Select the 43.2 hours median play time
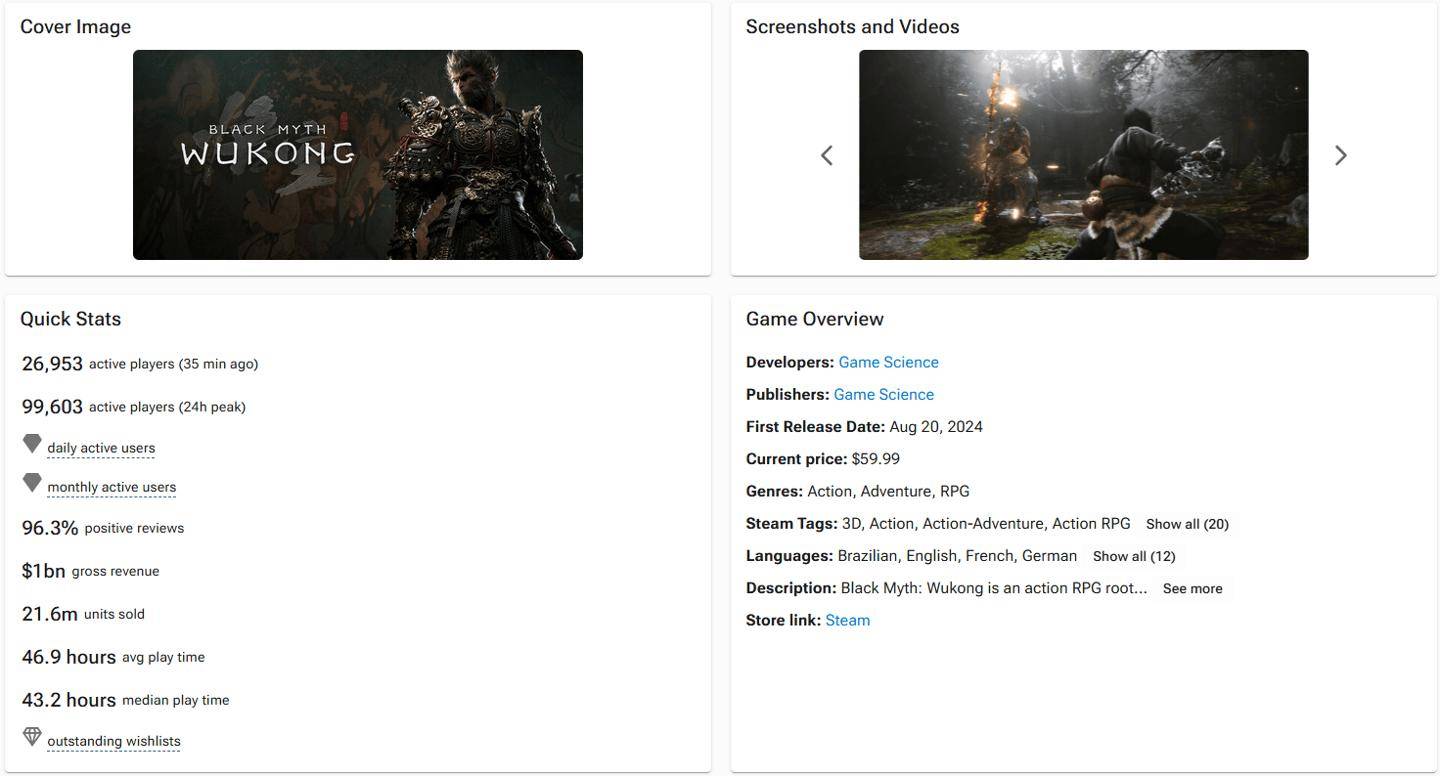1440x776 pixels. (125, 700)
